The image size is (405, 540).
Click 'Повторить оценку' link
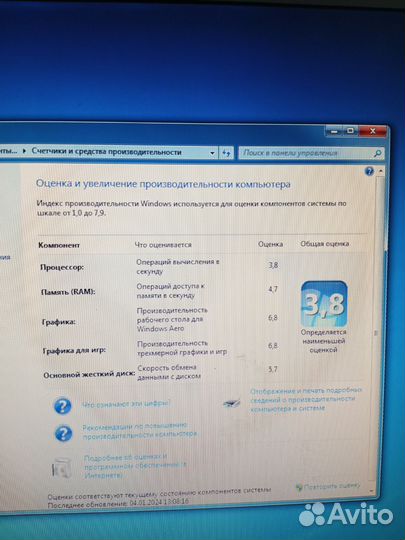(x=332, y=486)
